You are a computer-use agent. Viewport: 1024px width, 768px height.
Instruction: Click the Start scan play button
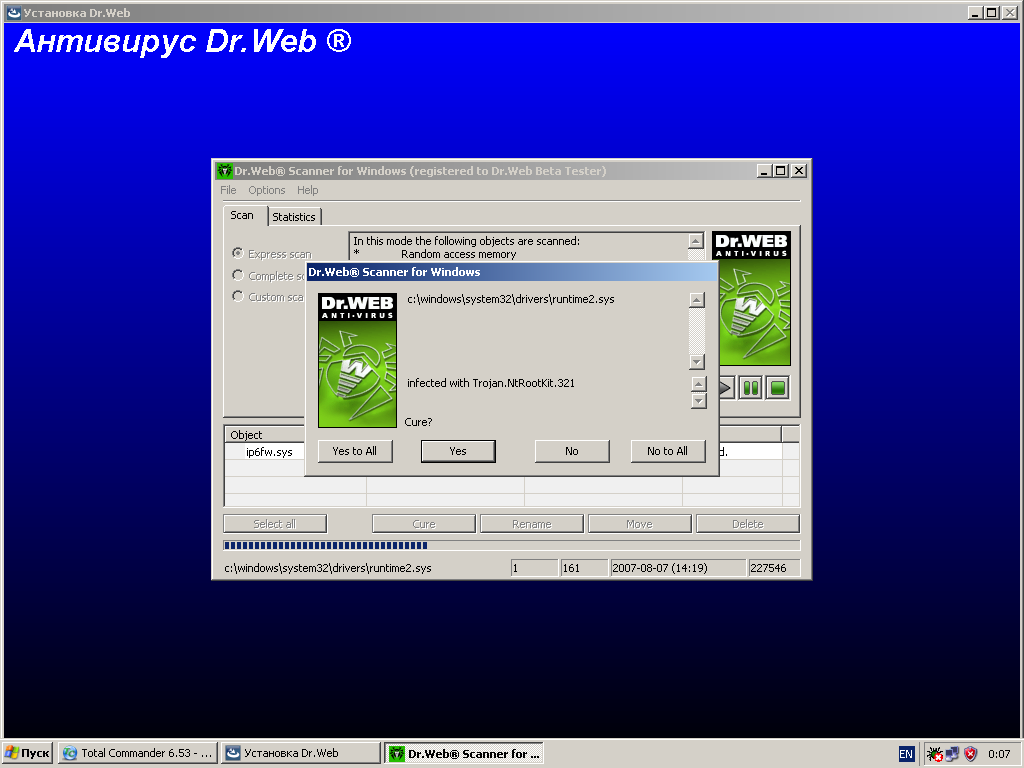tap(726, 388)
